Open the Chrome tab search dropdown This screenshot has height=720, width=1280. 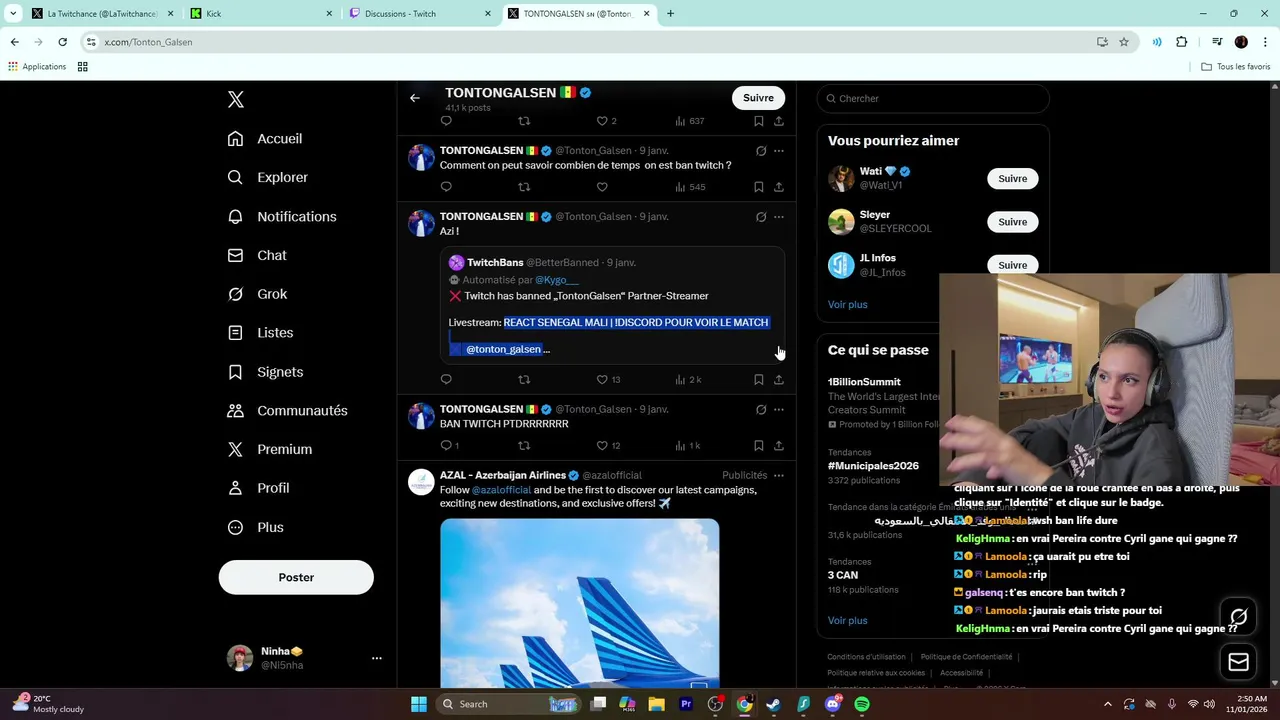[13, 14]
